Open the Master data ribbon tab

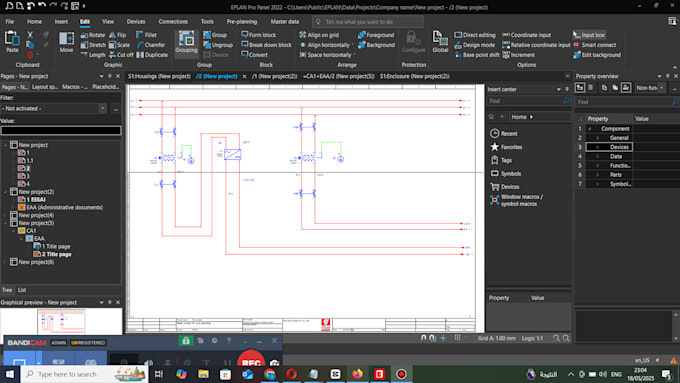[x=285, y=21]
